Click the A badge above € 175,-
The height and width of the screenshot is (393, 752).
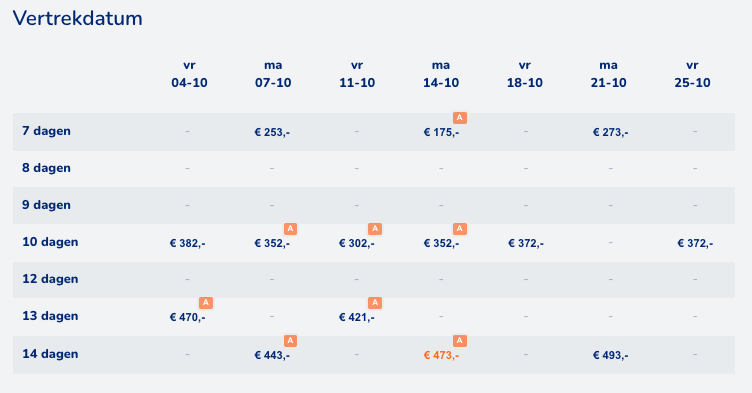point(459,118)
